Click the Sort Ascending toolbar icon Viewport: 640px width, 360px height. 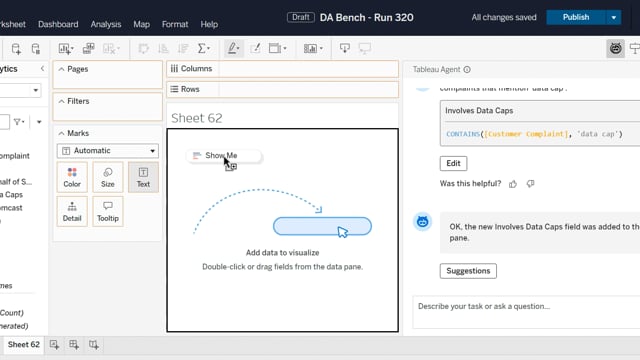pyautogui.click(x=163, y=49)
